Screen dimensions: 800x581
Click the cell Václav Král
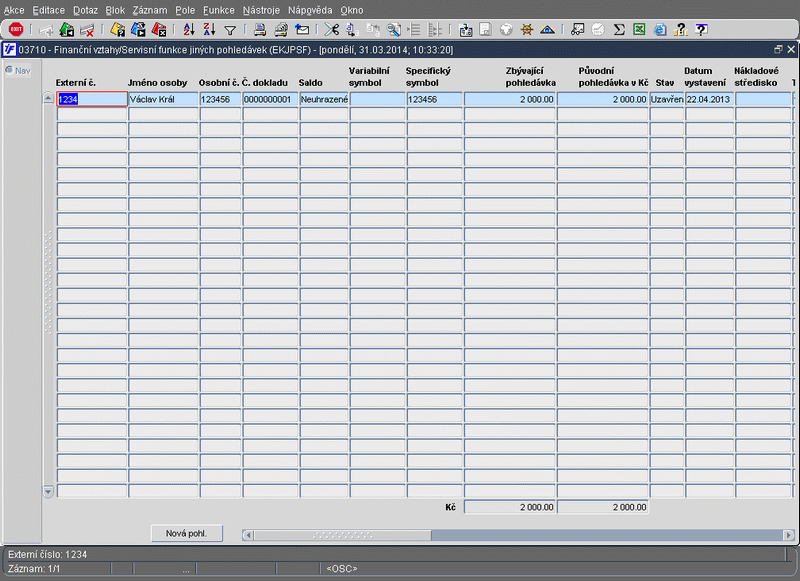tap(163, 99)
